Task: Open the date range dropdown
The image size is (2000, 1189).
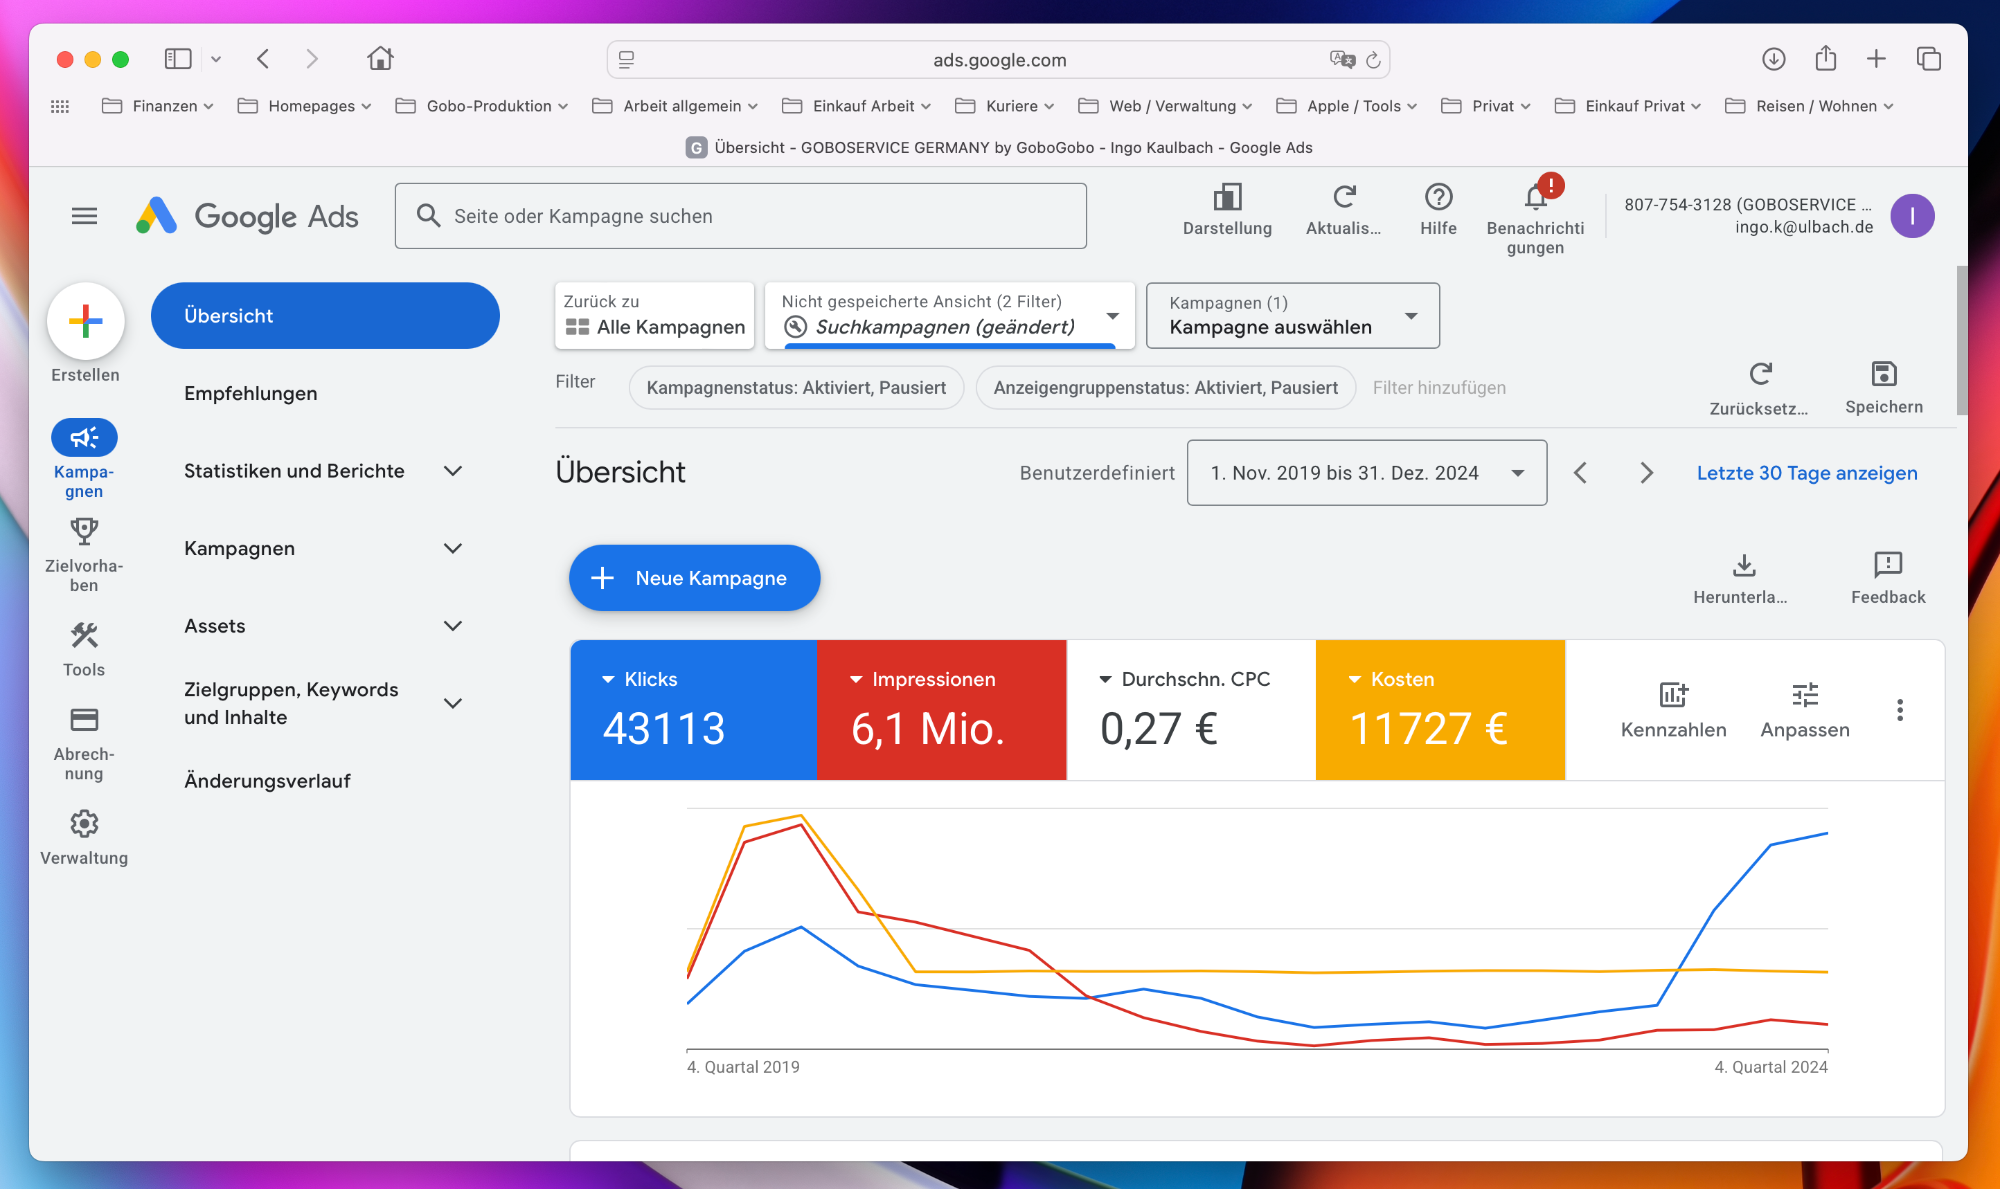Action: tap(1366, 473)
